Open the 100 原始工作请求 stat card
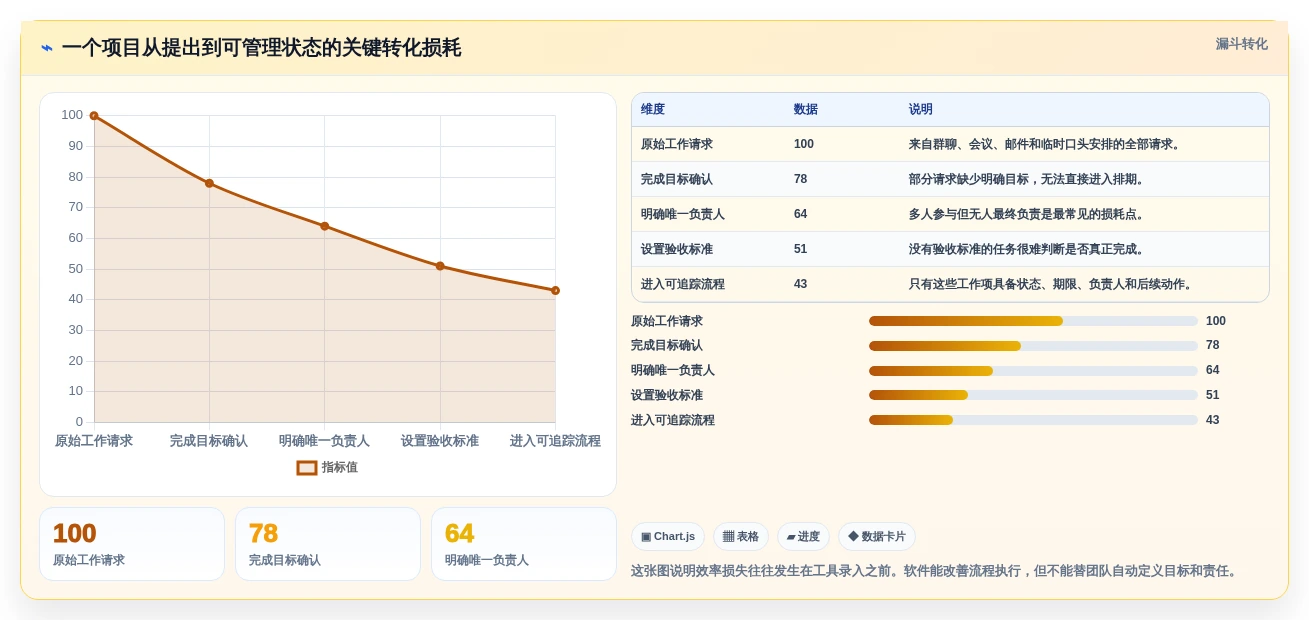Image resolution: width=1309 pixels, height=620 pixels. 132,544
